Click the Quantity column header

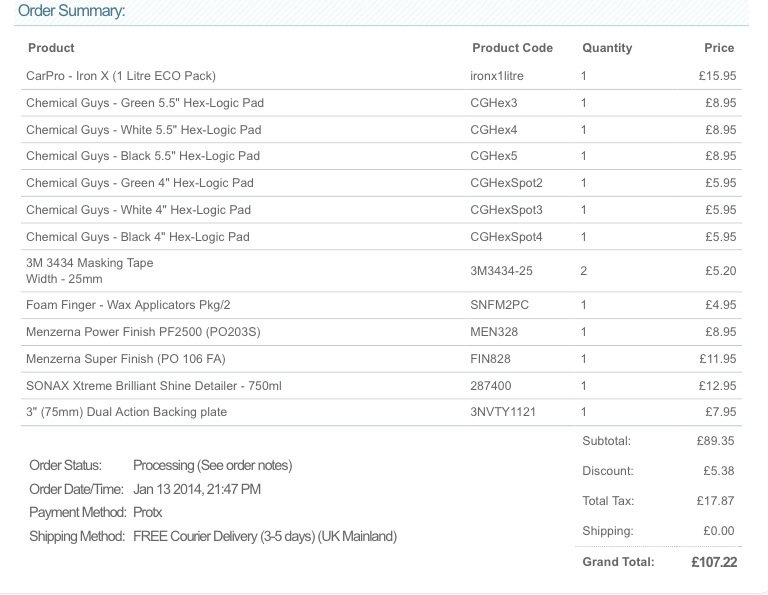tap(607, 48)
